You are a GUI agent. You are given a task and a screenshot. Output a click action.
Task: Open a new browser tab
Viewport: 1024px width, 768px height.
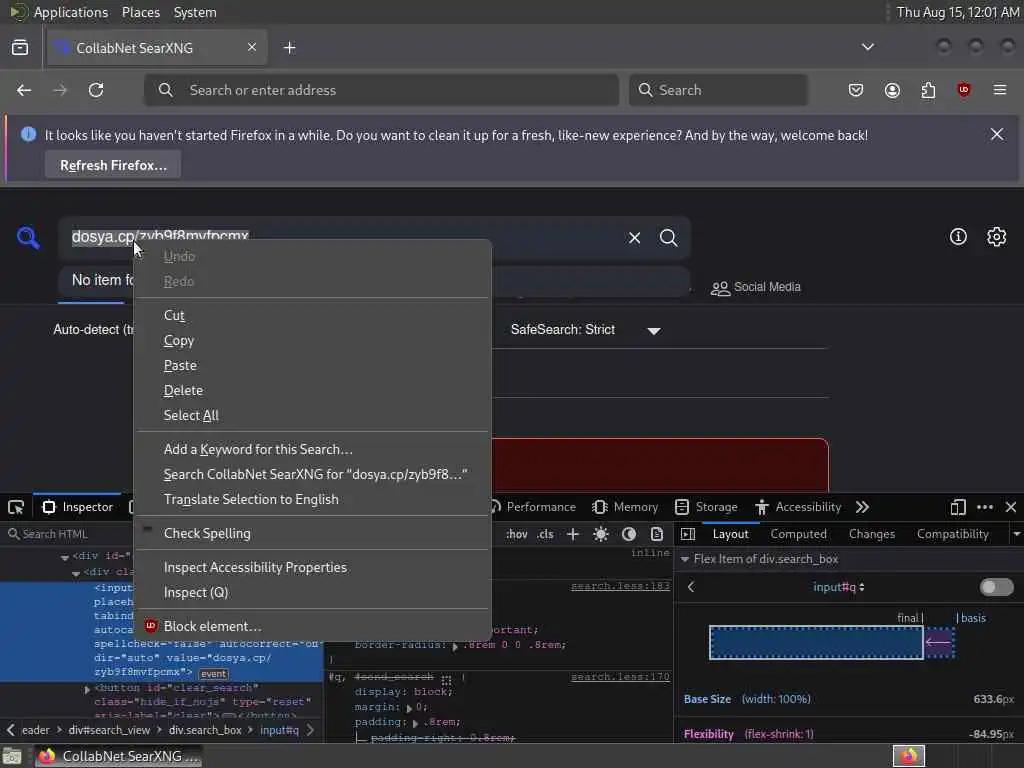289,48
